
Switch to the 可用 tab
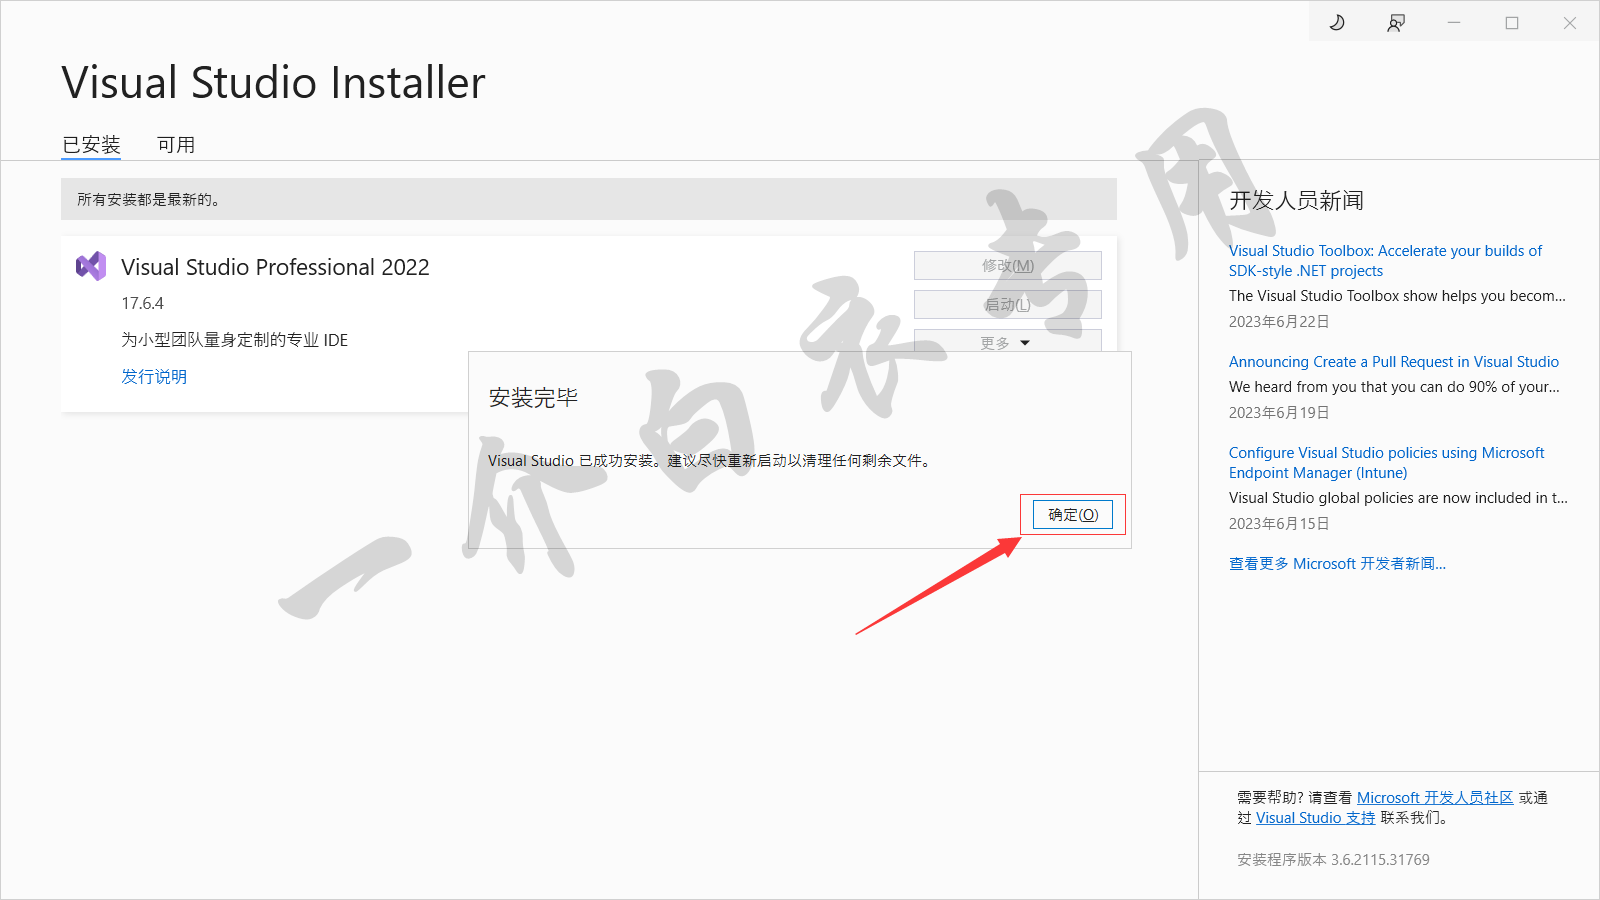click(176, 145)
